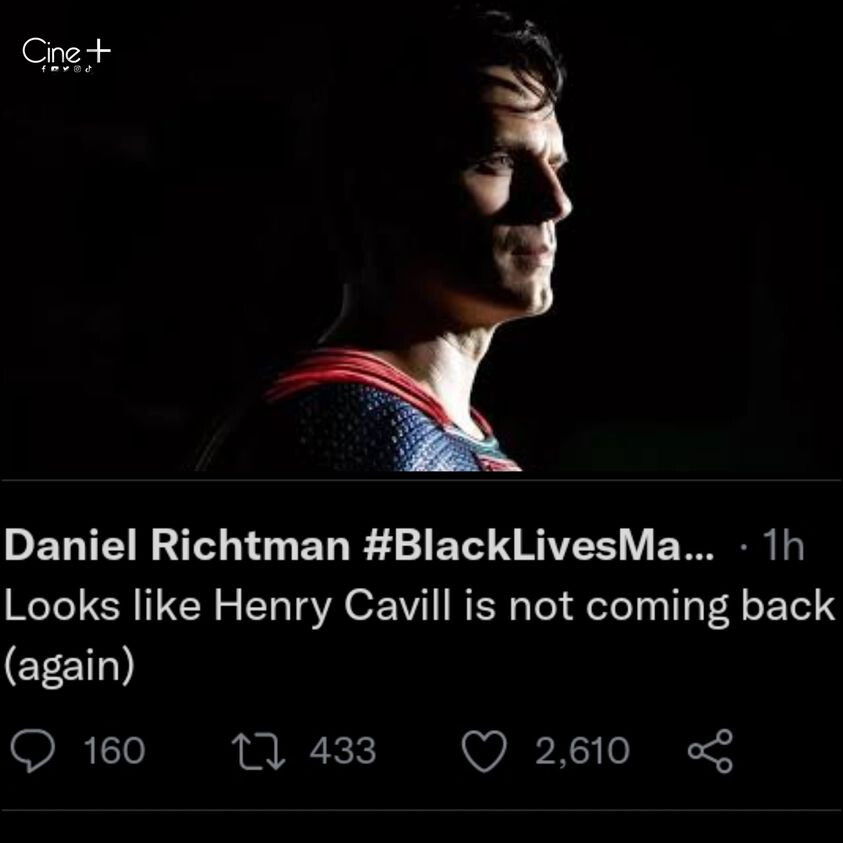This screenshot has width=843, height=843.
Task: Tap the tiny YouTube icon under Cine+
Action: pyautogui.click(x=55, y=69)
